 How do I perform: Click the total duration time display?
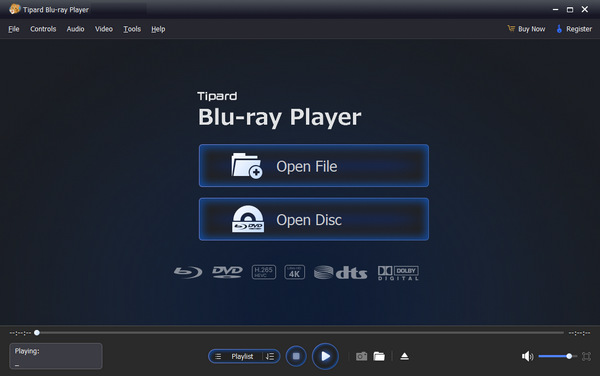coord(579,333)
